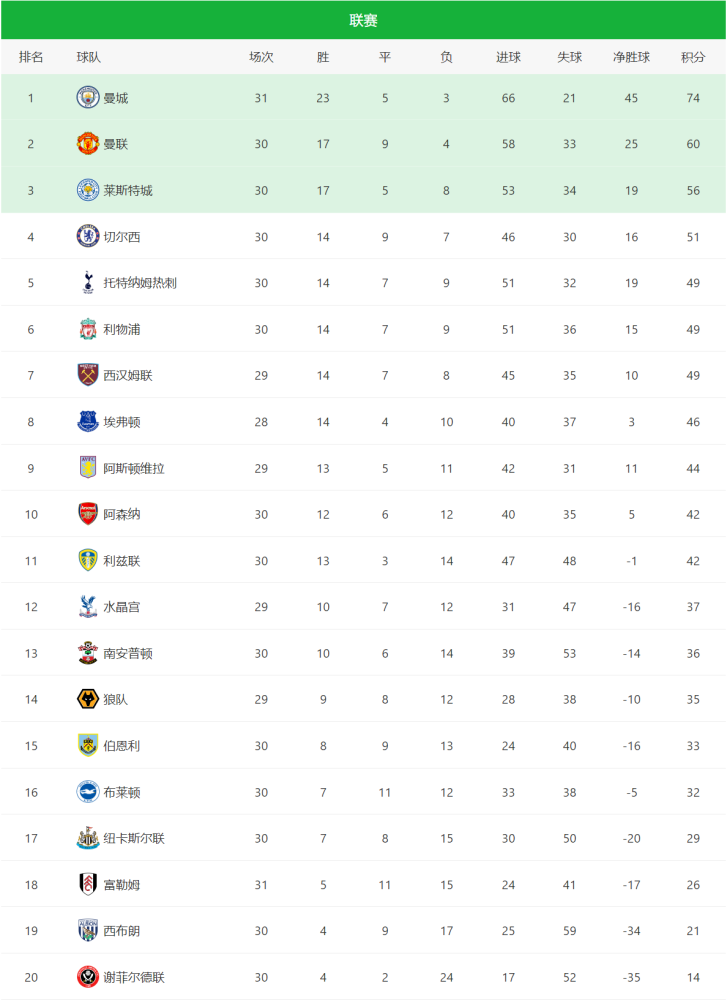This screenshot has height=1000, width=727.
Task: Click the Tottenham Hotspur cockerel crest
Action: (x=88, y=283)
